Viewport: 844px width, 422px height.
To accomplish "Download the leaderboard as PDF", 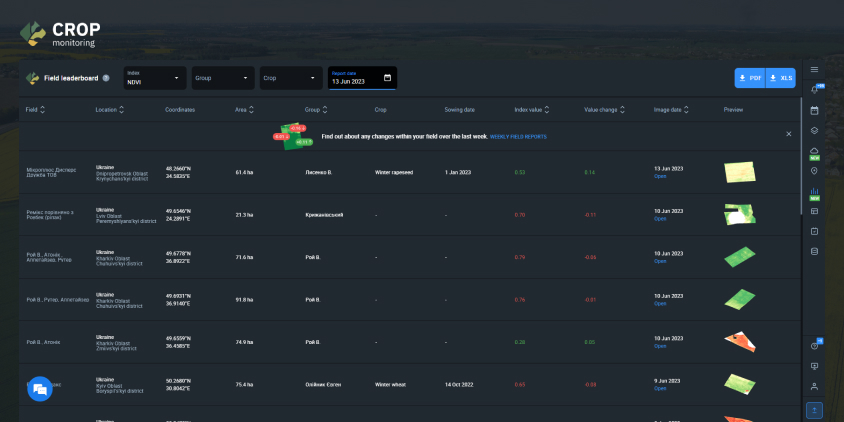I will pyautogui.click(x=750, y=77).
